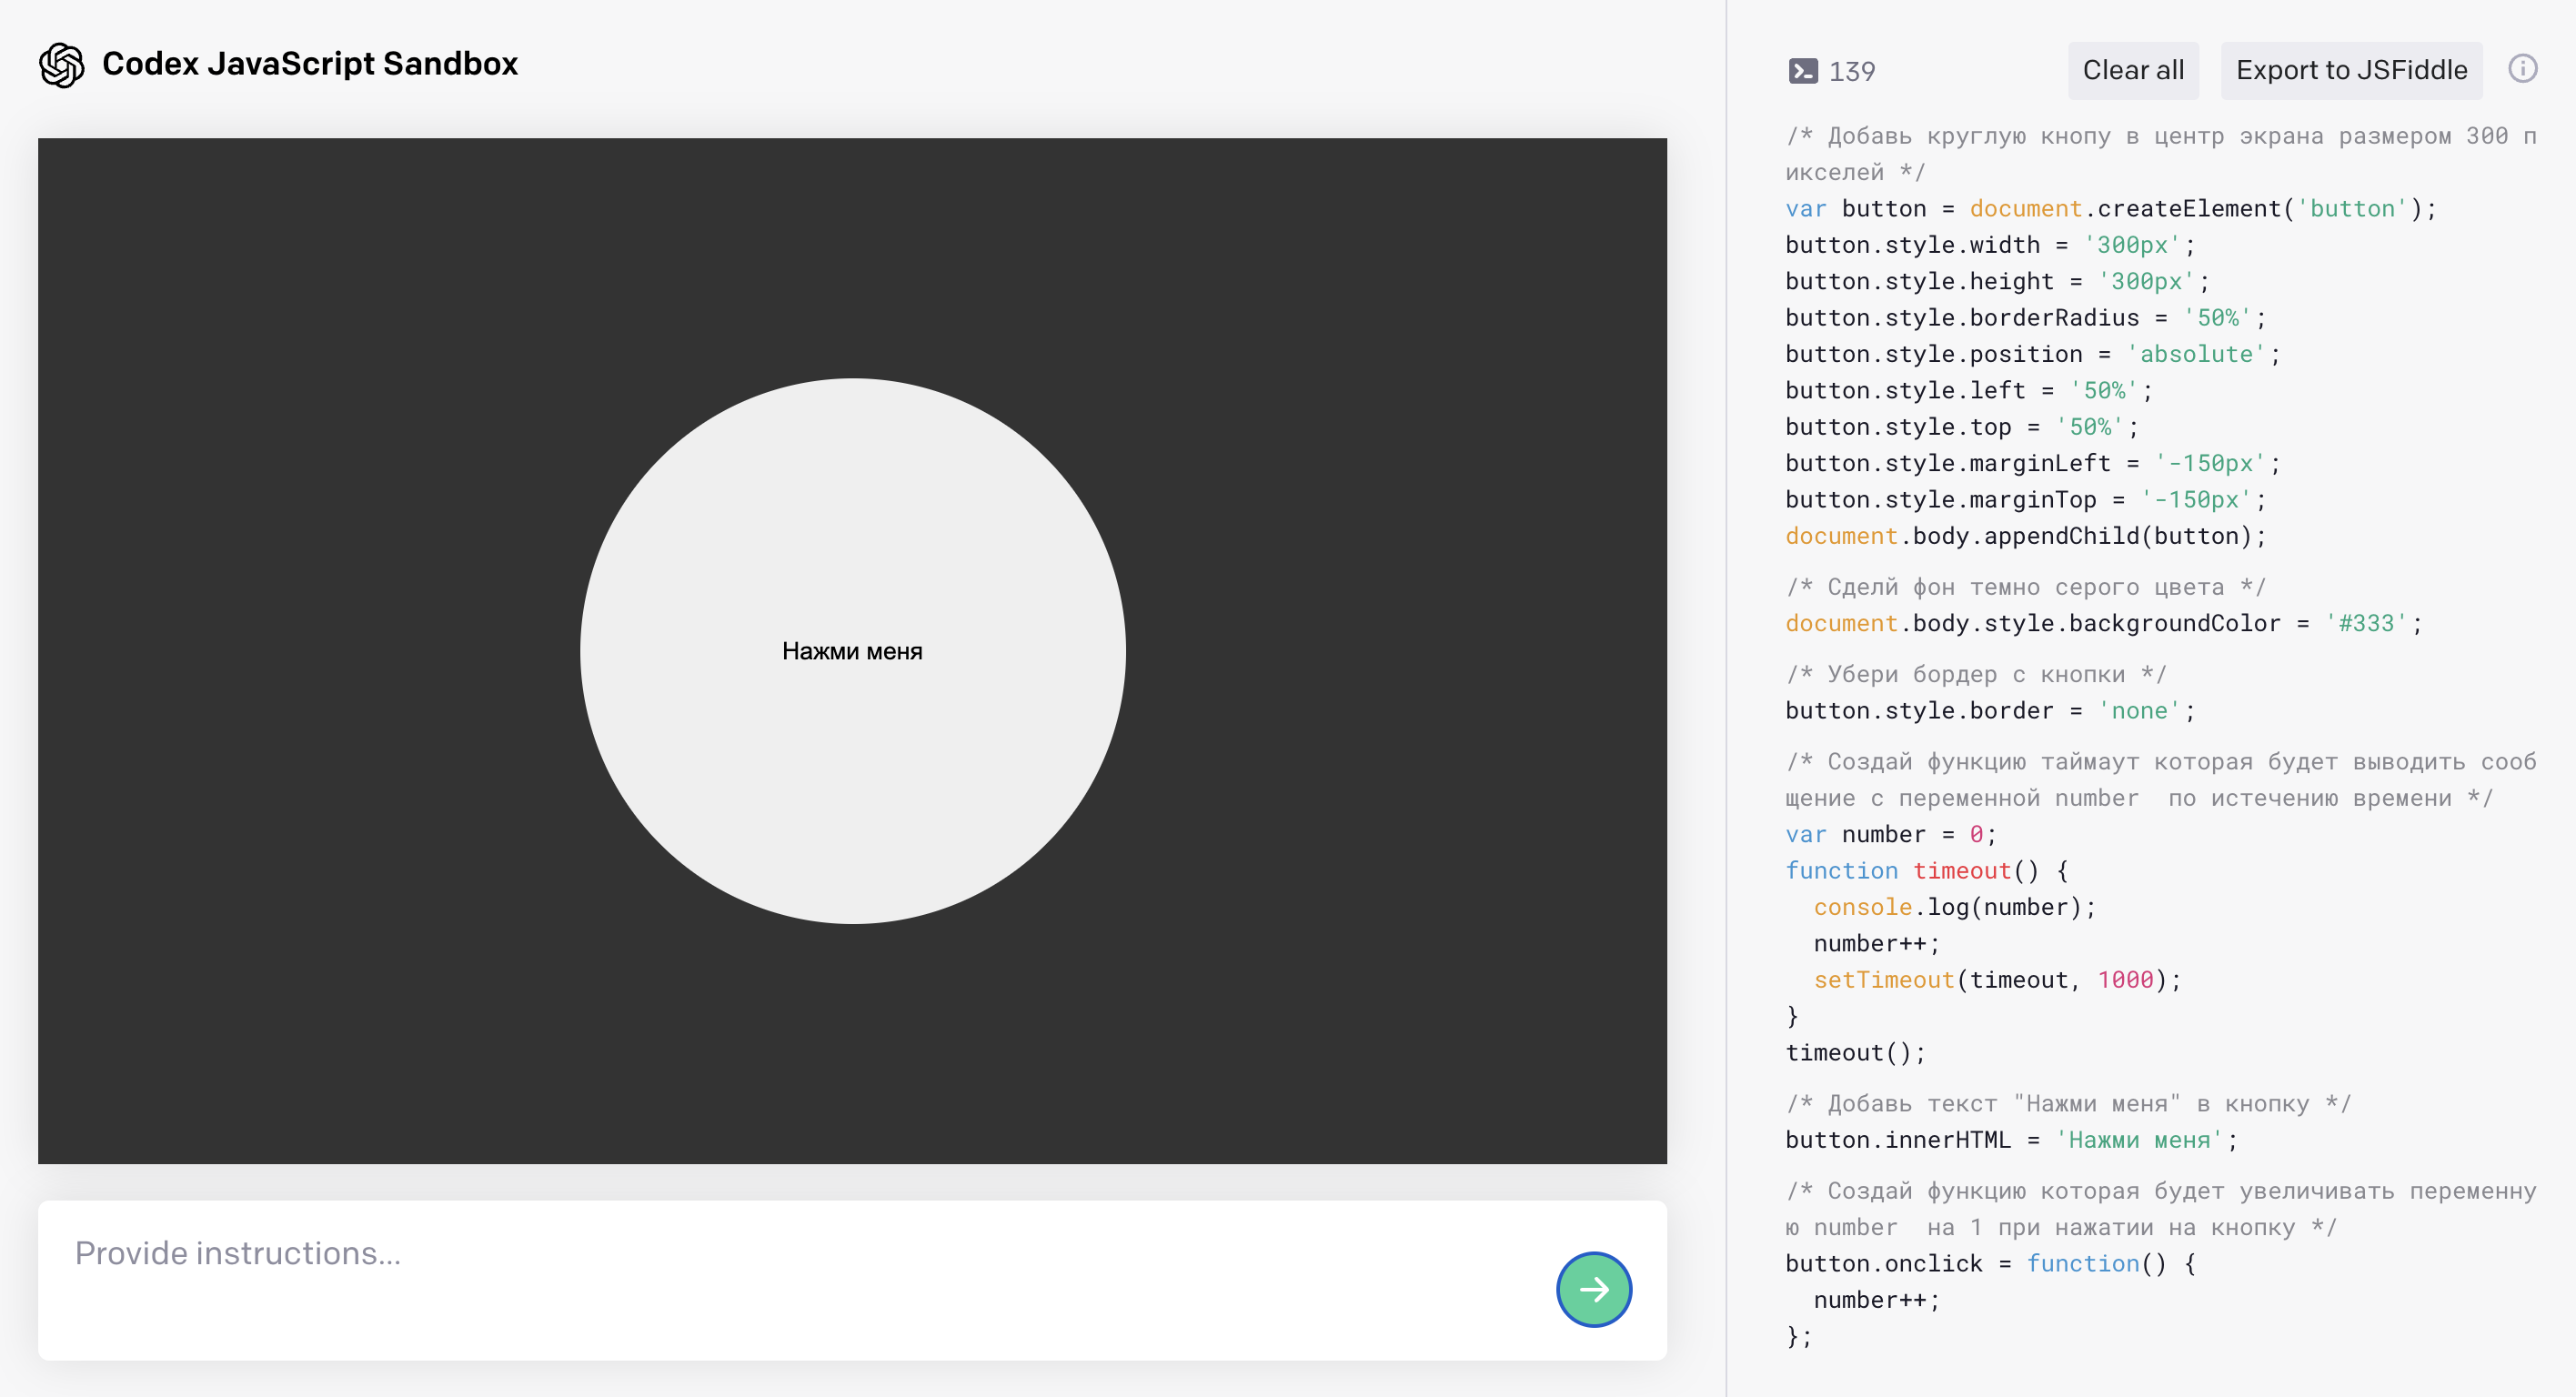Click the info circle icon
This screenshot has height=1397, width=2576.
2522,69
